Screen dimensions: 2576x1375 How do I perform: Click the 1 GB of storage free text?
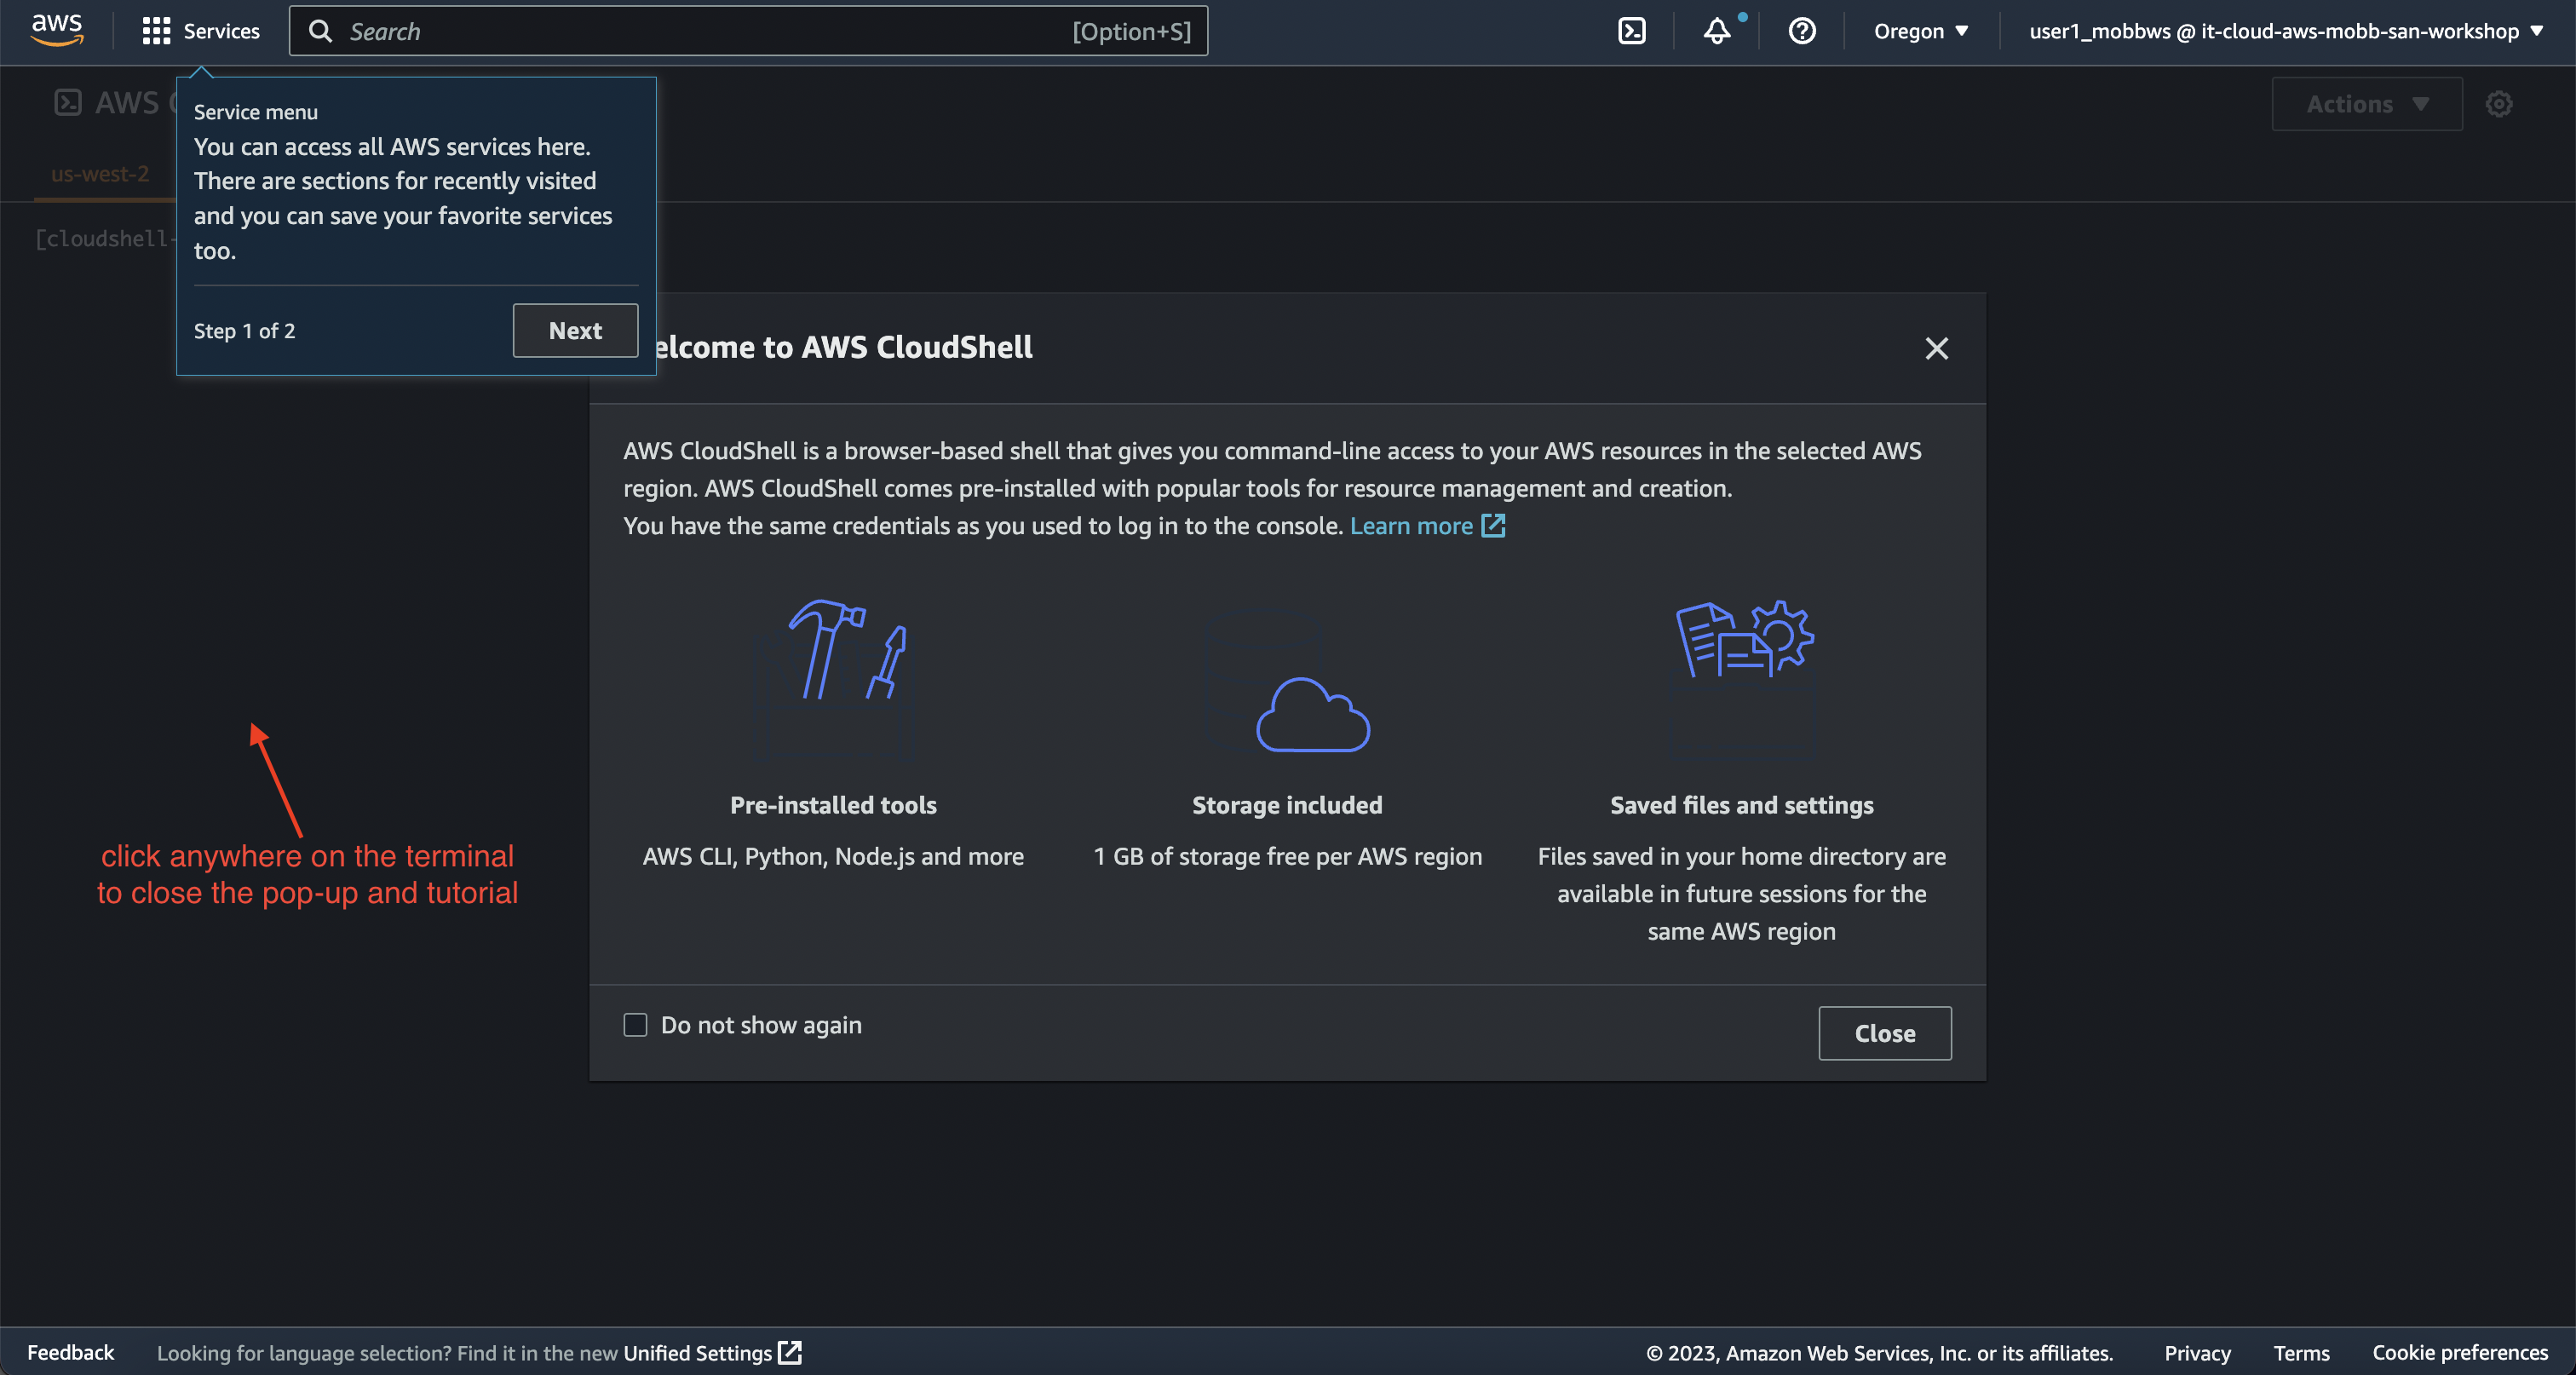click(x=1287, y=856)
